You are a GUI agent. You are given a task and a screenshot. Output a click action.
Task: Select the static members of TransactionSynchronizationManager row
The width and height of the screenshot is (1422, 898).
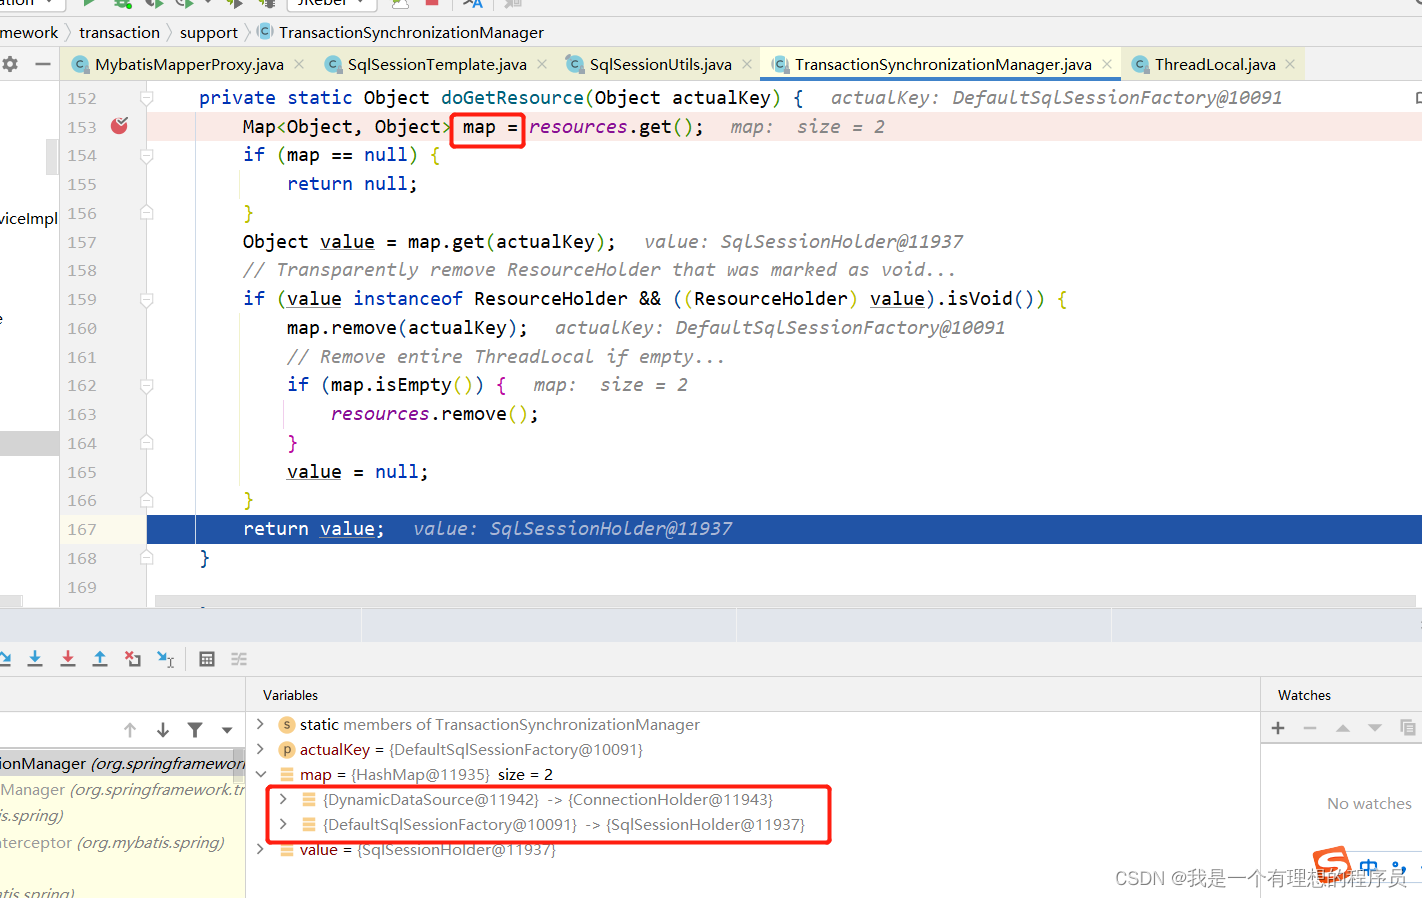click(x=753, y=724)
